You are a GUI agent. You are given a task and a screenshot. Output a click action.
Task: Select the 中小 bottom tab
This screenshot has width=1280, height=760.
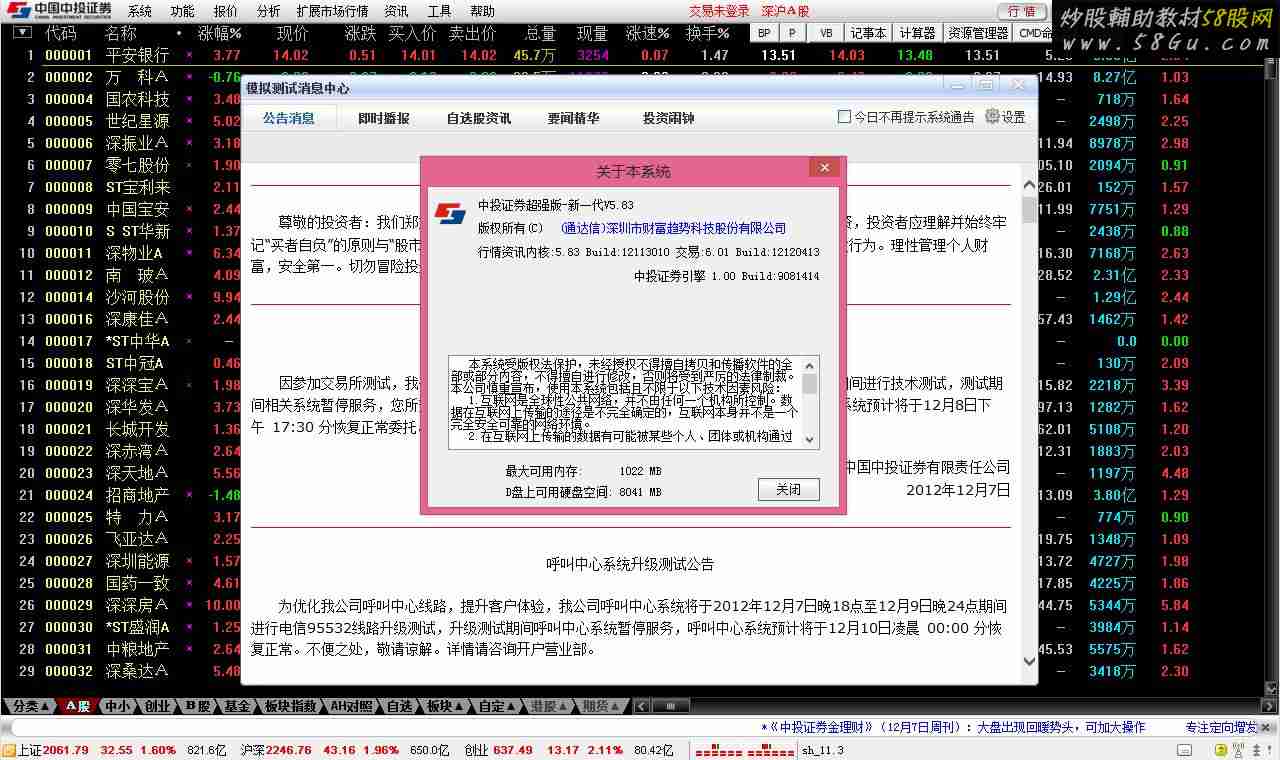pyautogui.click(x=119, y=706)
